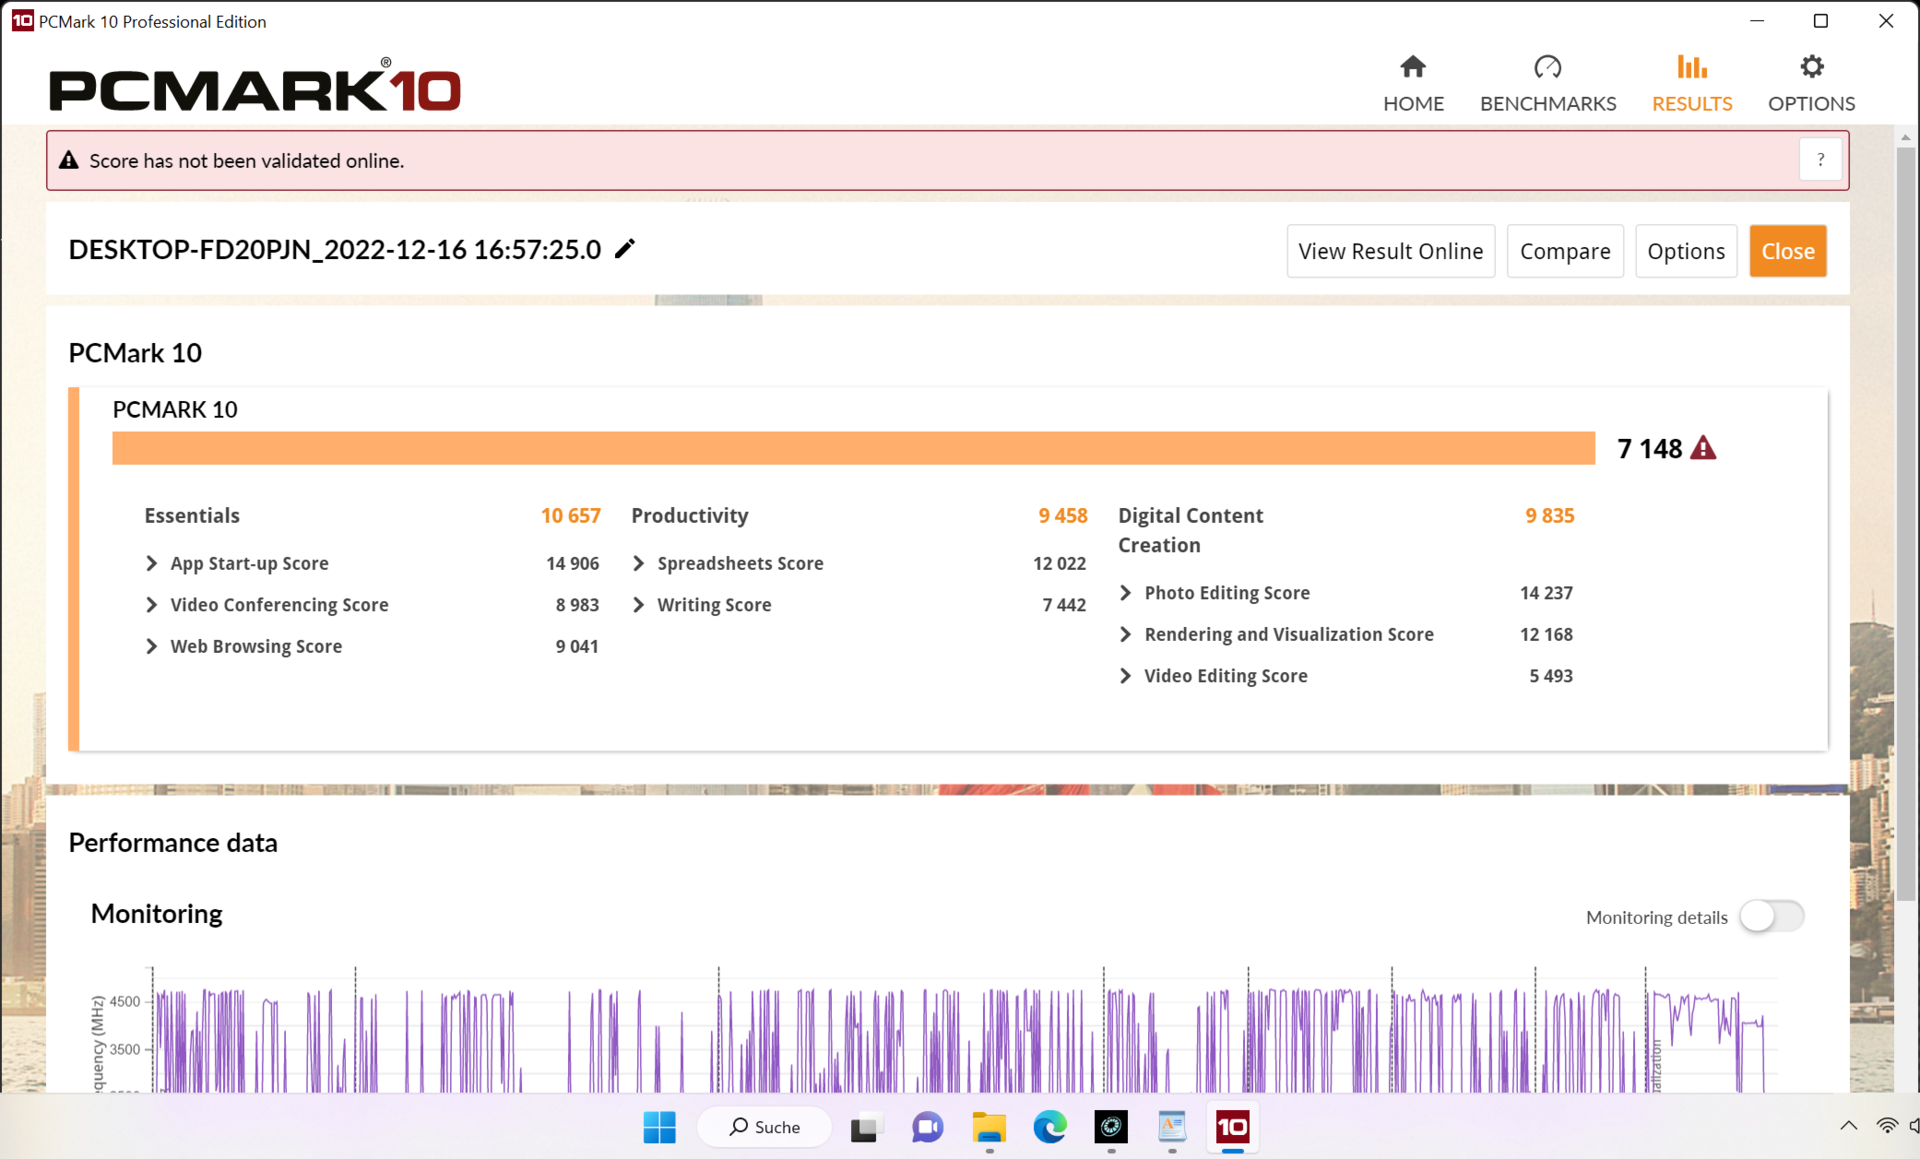1920x1159 pixels.
Task: Open Windows Start menu
Action: [659, 1127]
